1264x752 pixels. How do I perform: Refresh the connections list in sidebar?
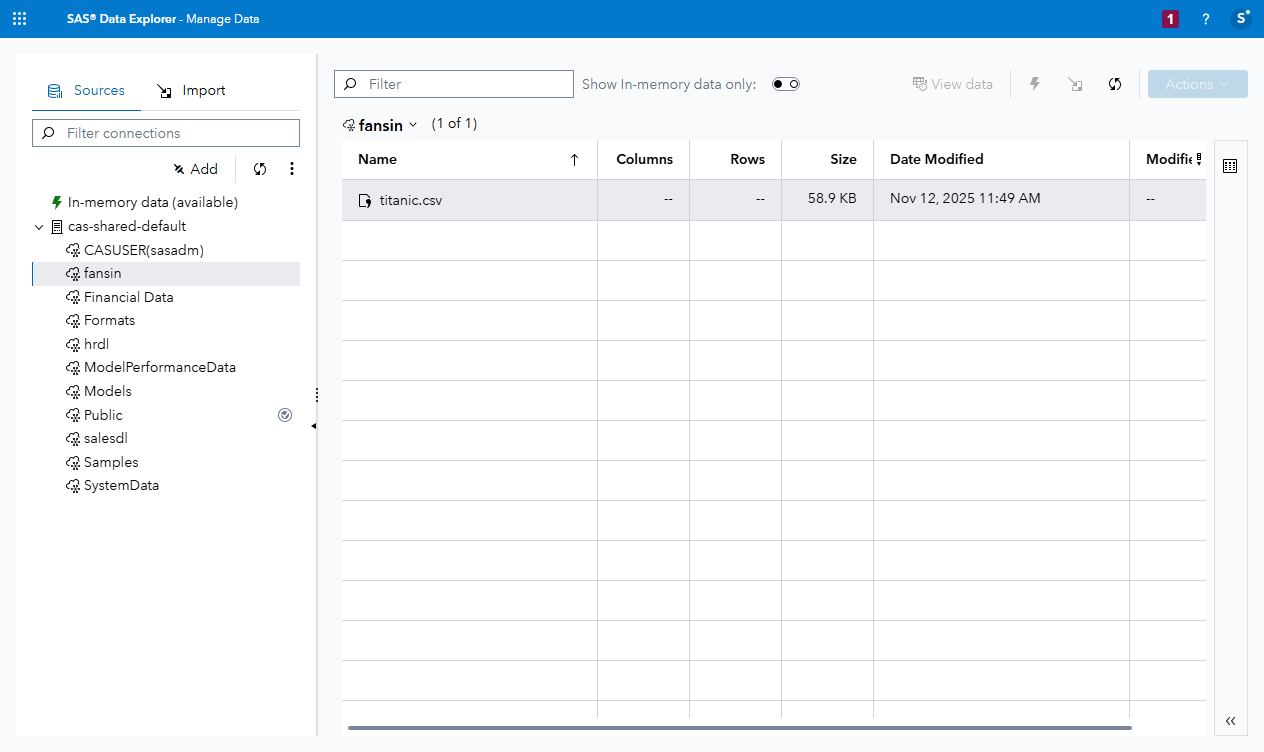pyautogui.click(x=260, y=169)
